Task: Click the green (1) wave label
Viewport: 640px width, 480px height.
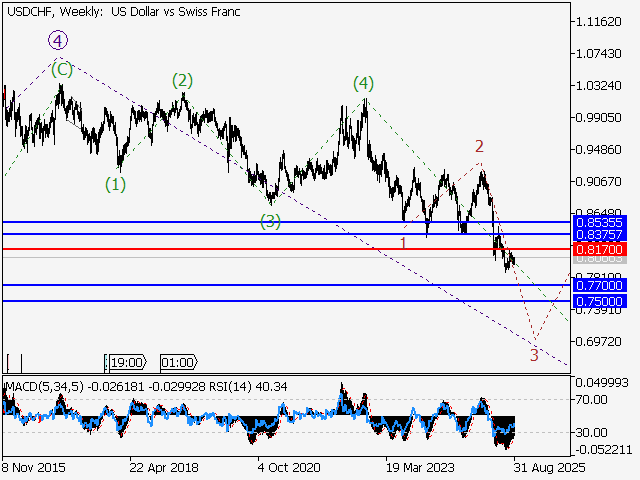Action: [117, 184]
